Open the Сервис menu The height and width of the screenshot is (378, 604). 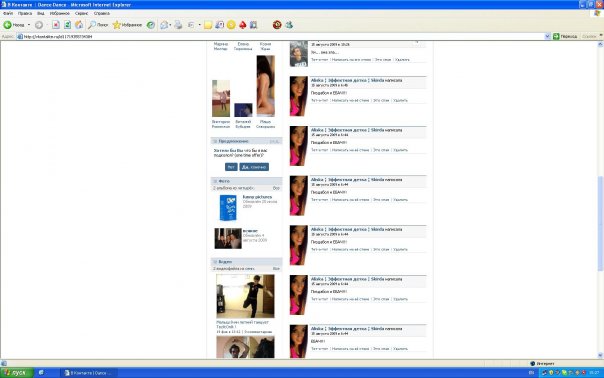point(82,13)
